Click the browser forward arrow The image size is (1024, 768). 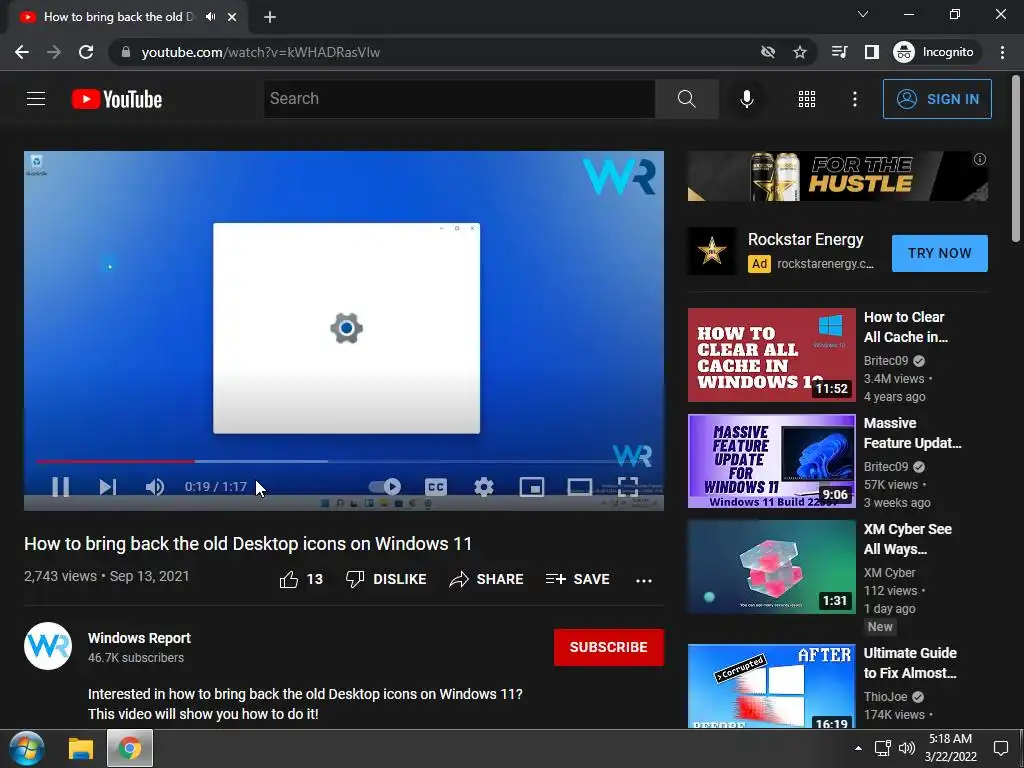(x=54, y=52)
